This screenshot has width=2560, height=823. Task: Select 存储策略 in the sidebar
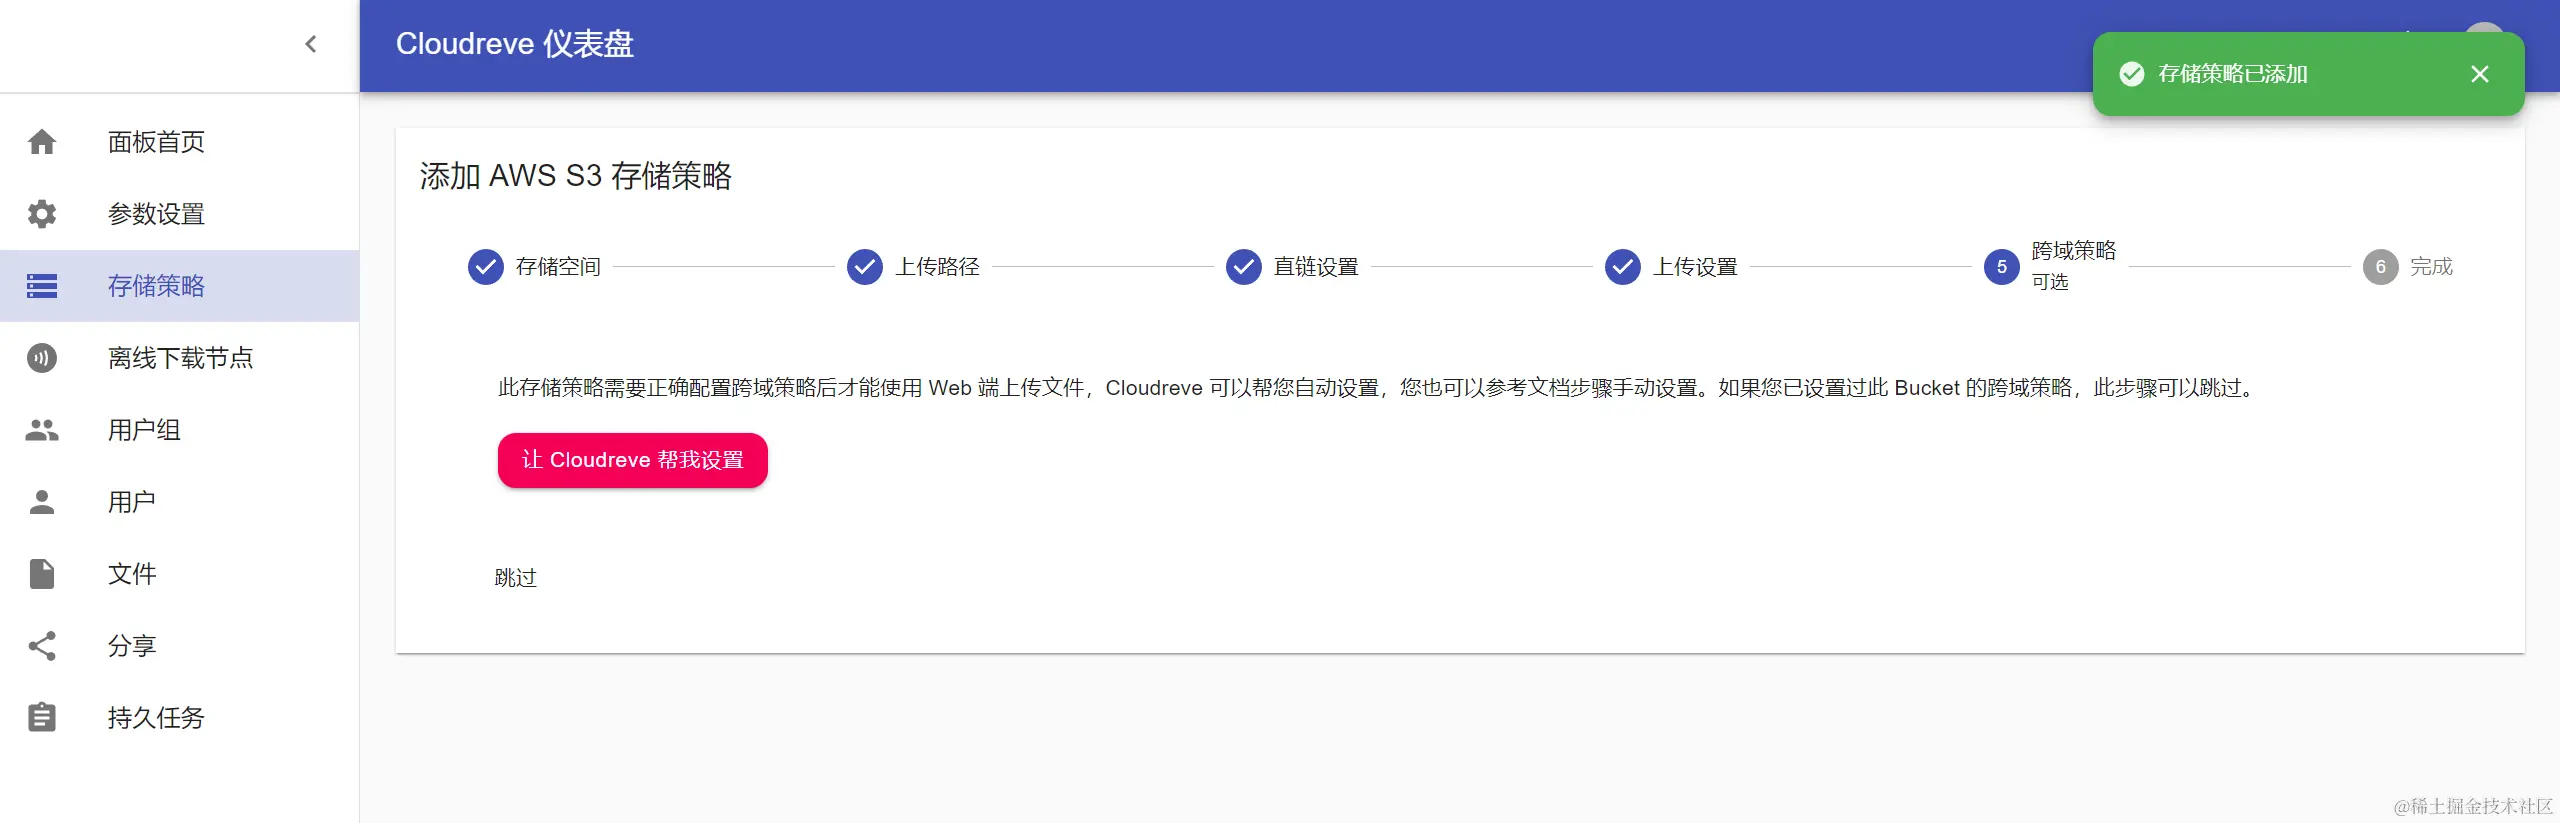(x=180, y=286)
